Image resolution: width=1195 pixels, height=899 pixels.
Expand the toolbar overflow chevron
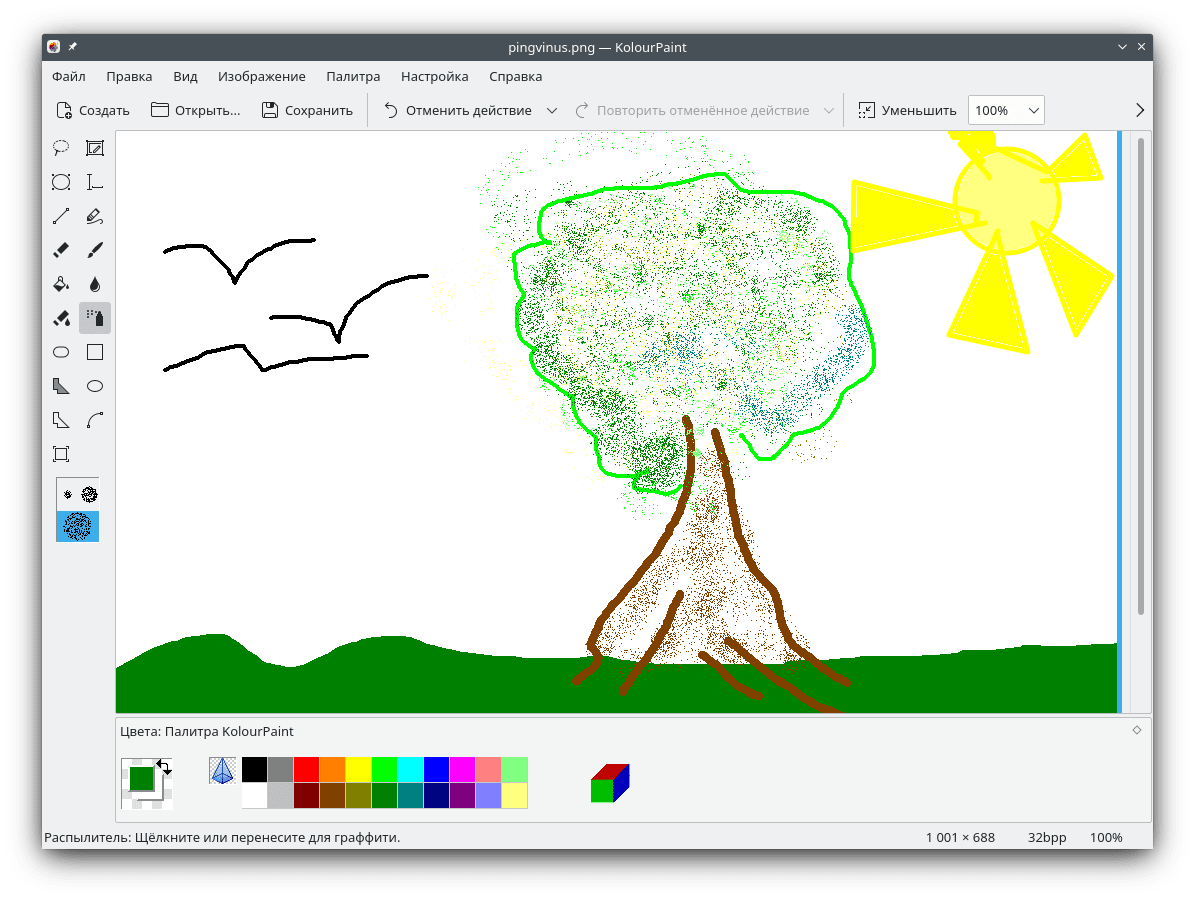point(1140,111)
